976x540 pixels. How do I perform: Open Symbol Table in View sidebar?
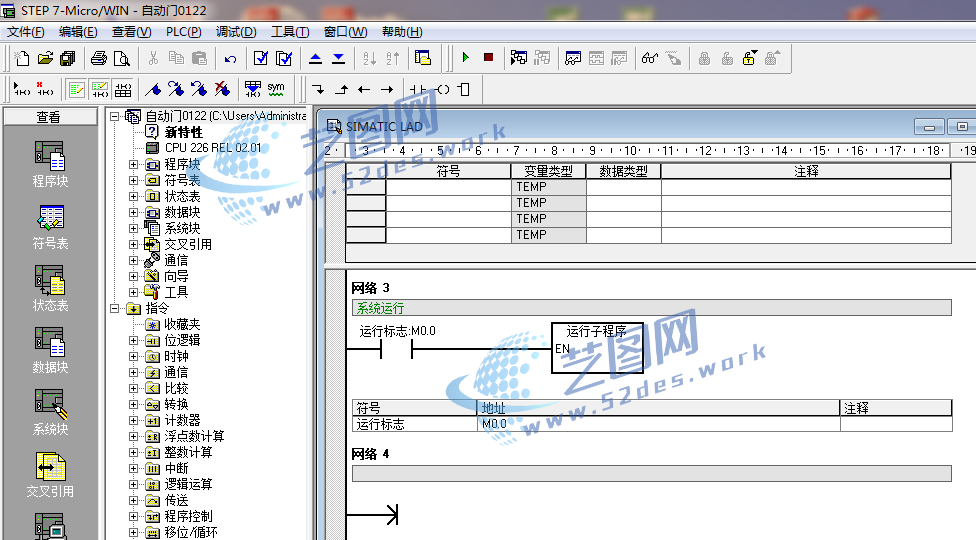(50, 226)
